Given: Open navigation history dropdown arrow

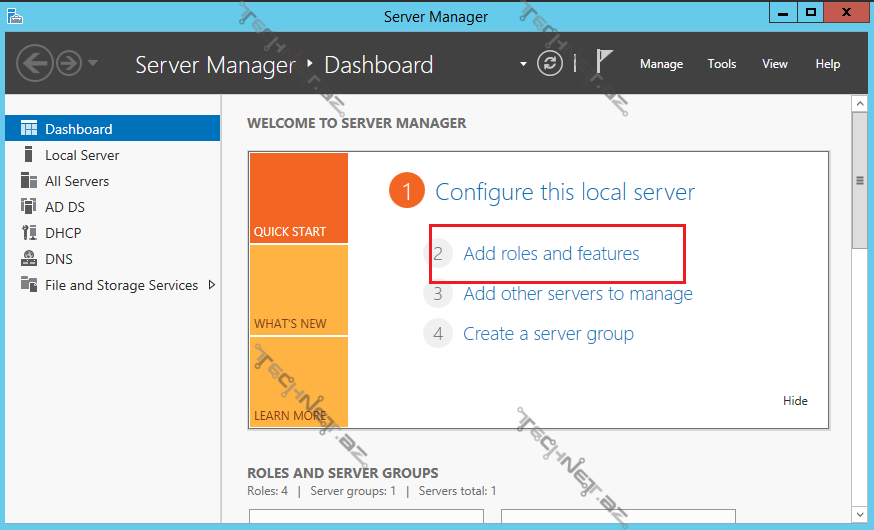Looking at the screenshot, I should click(93, 64).
